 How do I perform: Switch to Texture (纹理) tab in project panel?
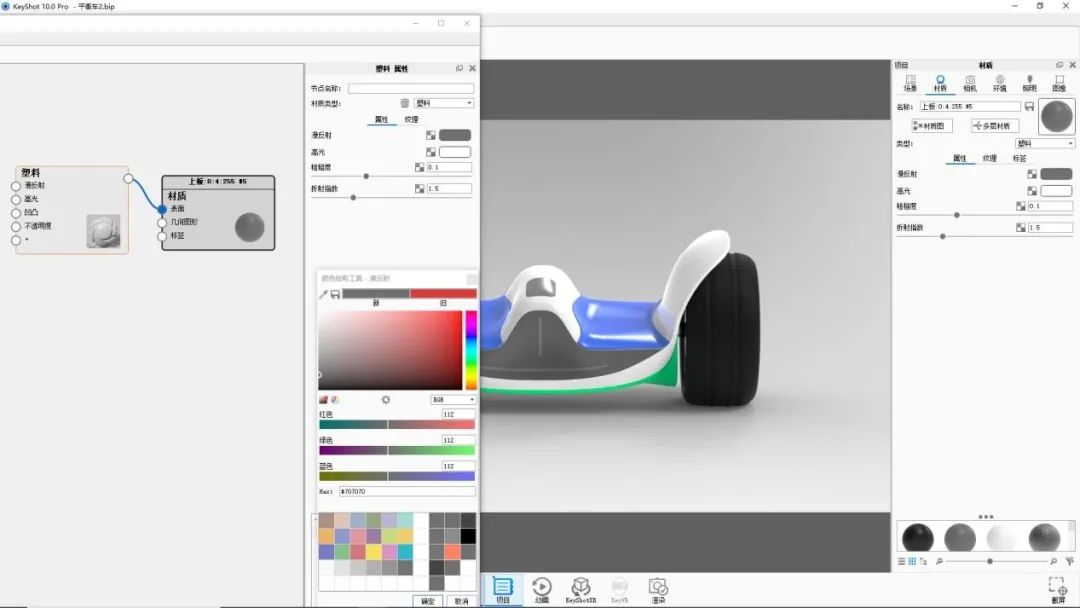989,158
